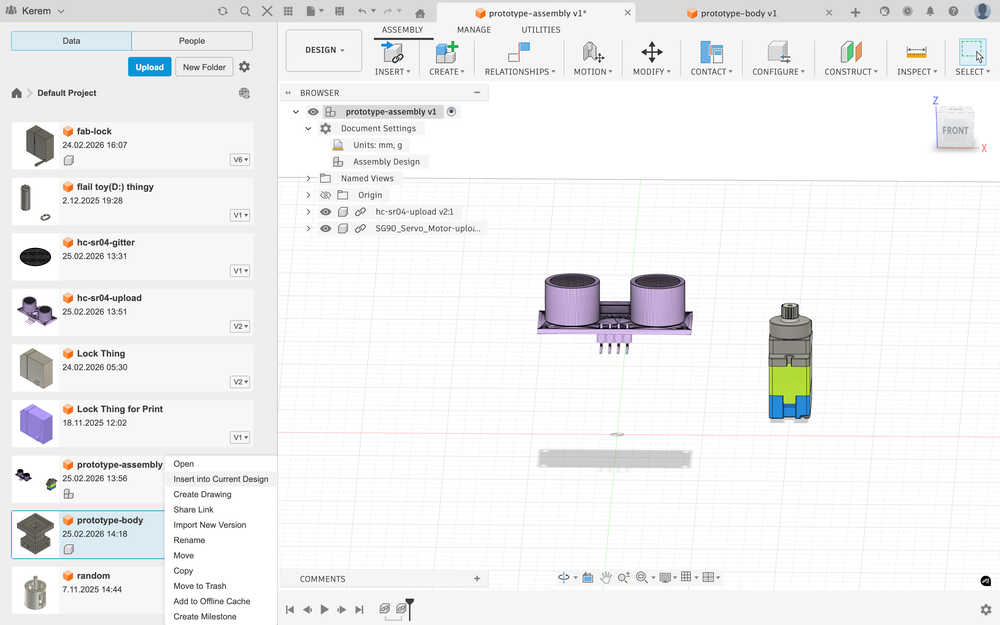Click the Create component icon
Image resolution: width=1000 pixels, height=625 pixels.
[x=446, y=52]
